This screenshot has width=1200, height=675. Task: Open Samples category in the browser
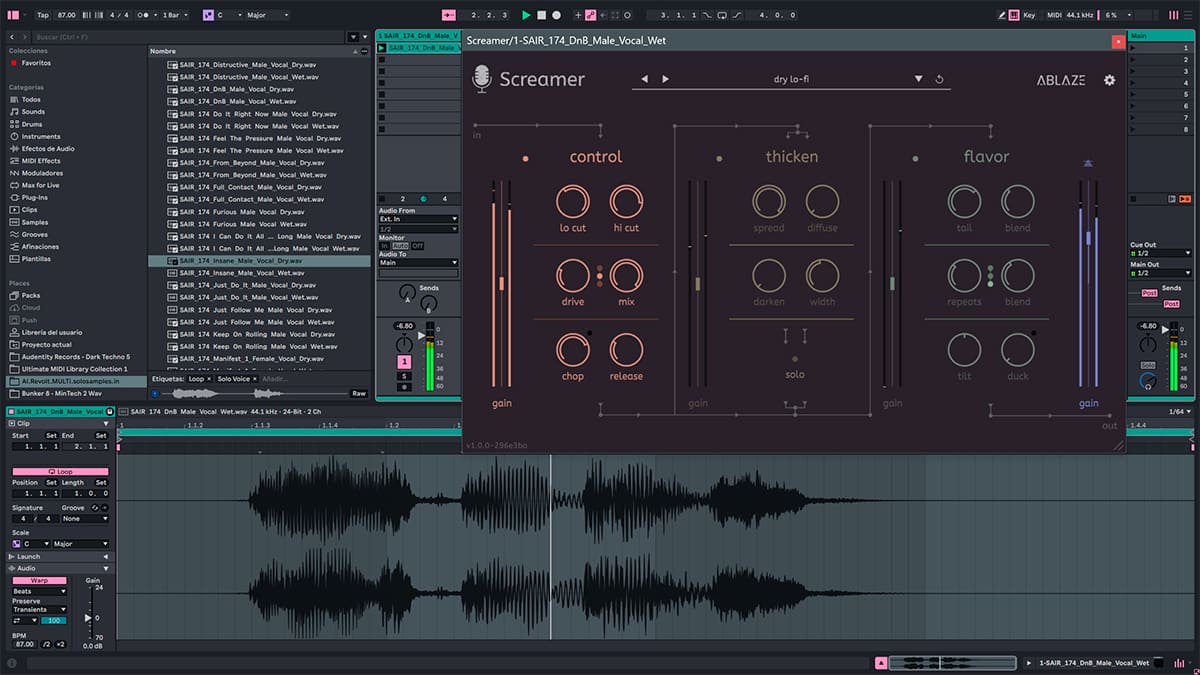click(35, 222)
